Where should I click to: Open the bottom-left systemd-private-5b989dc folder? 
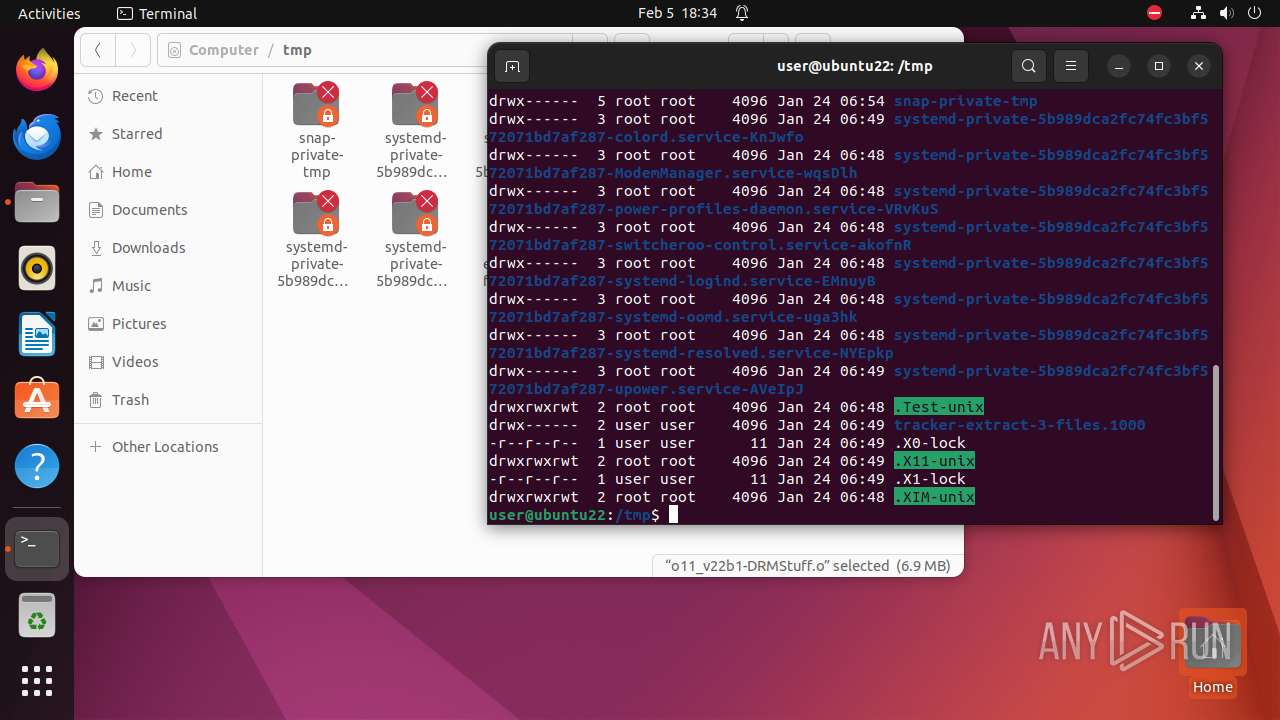point(316,240)
